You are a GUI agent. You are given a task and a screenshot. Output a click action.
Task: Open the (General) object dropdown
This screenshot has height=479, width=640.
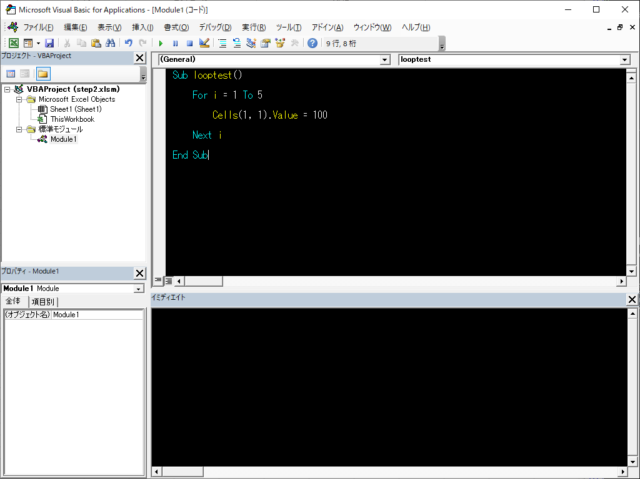tap(384, 60)
